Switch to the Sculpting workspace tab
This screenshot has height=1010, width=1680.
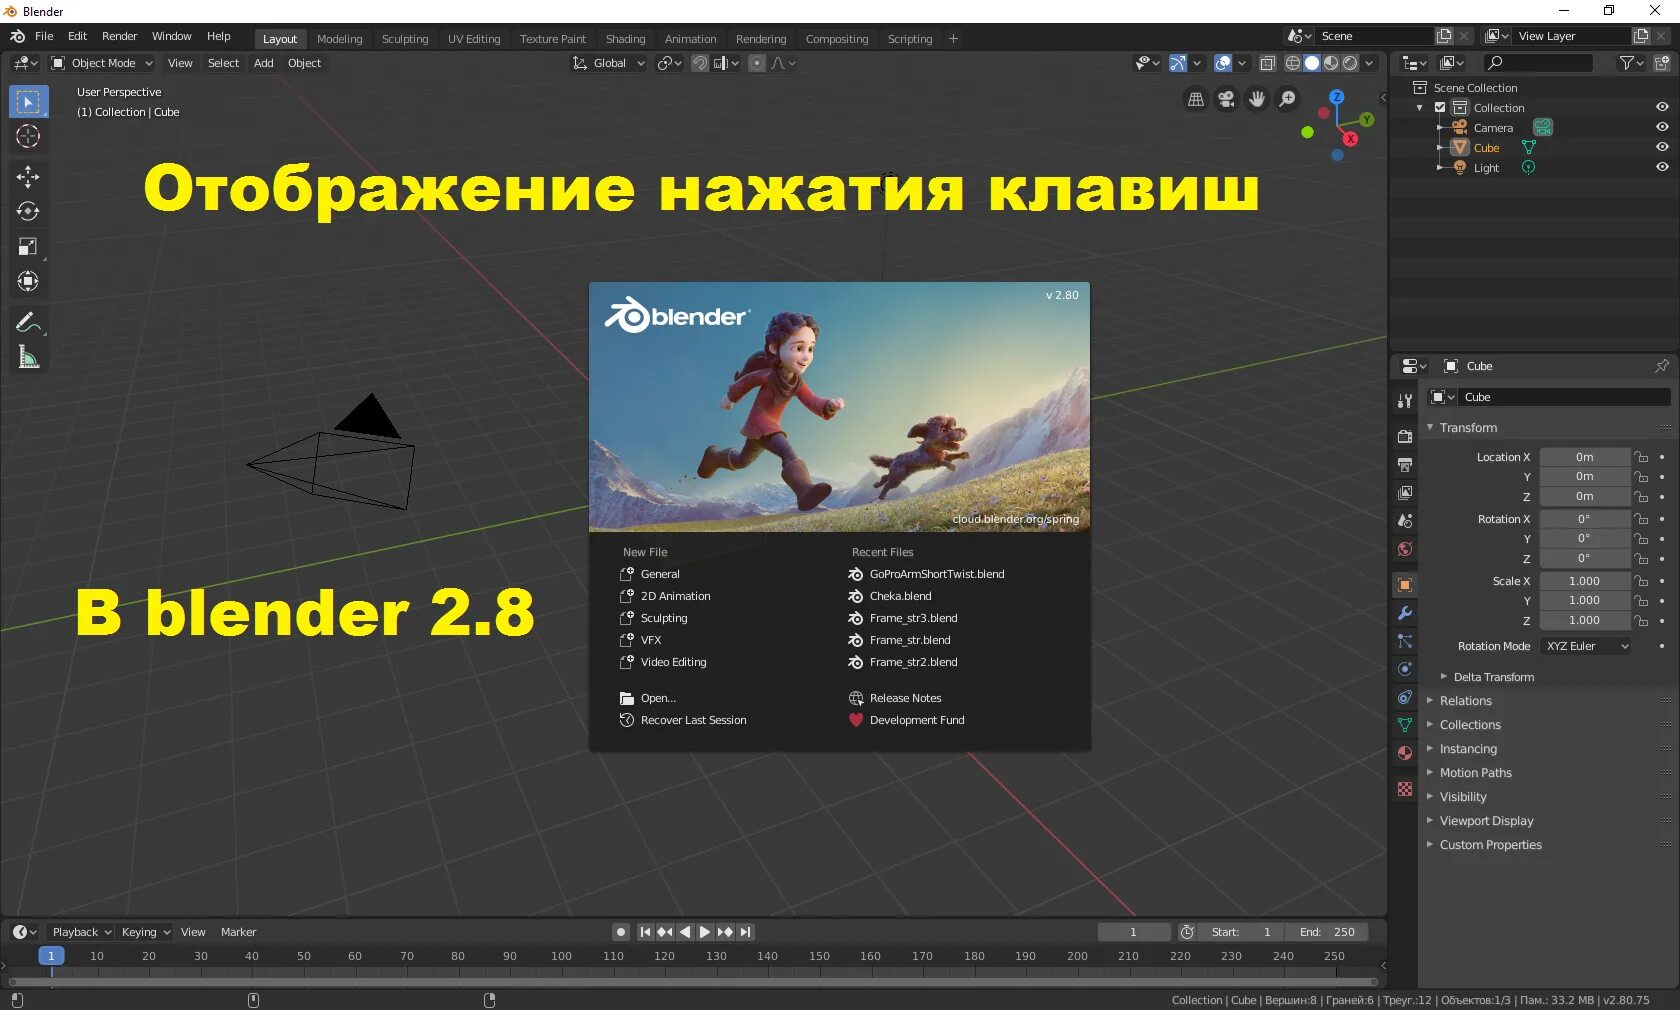coord(405,39)
